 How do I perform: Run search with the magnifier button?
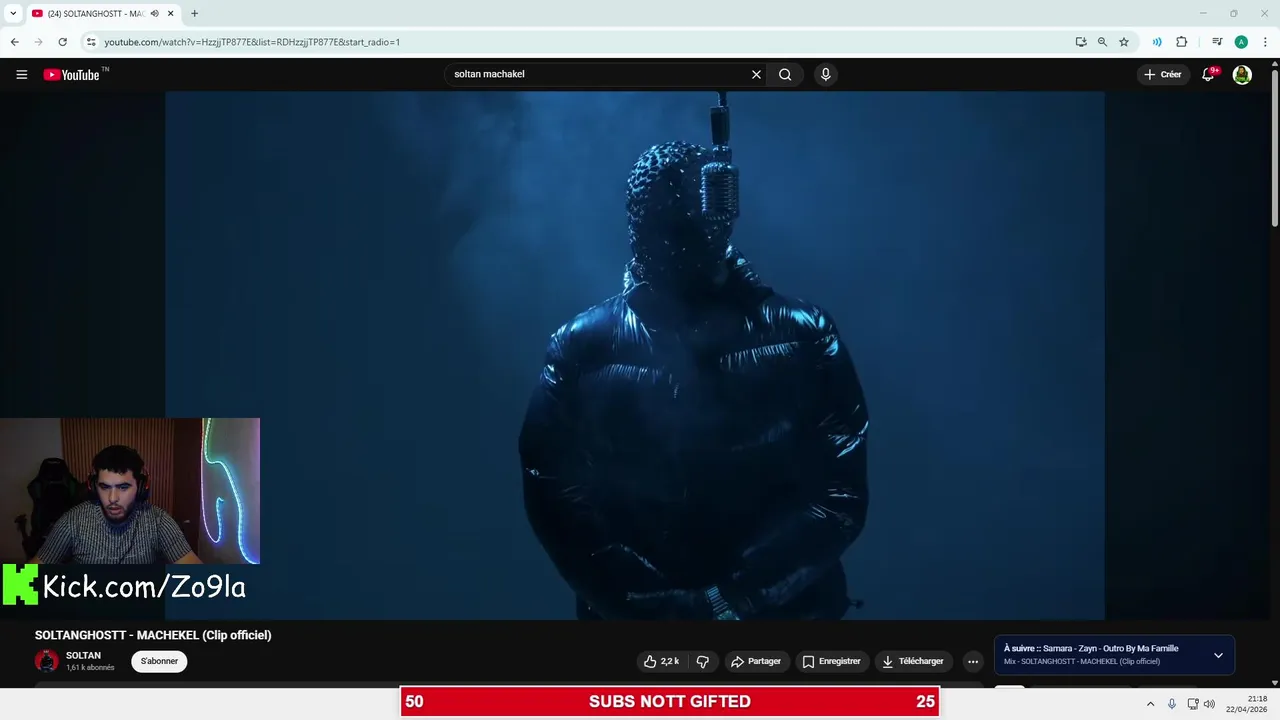(785, 74)
